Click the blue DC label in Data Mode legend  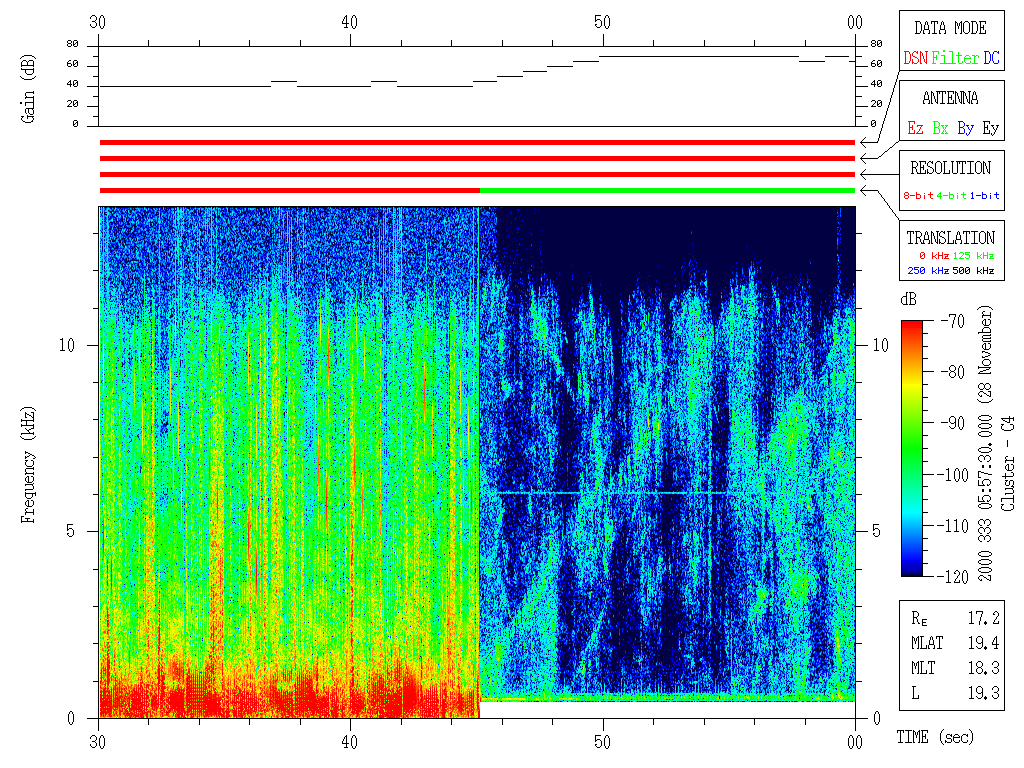[x=991, y=59]
